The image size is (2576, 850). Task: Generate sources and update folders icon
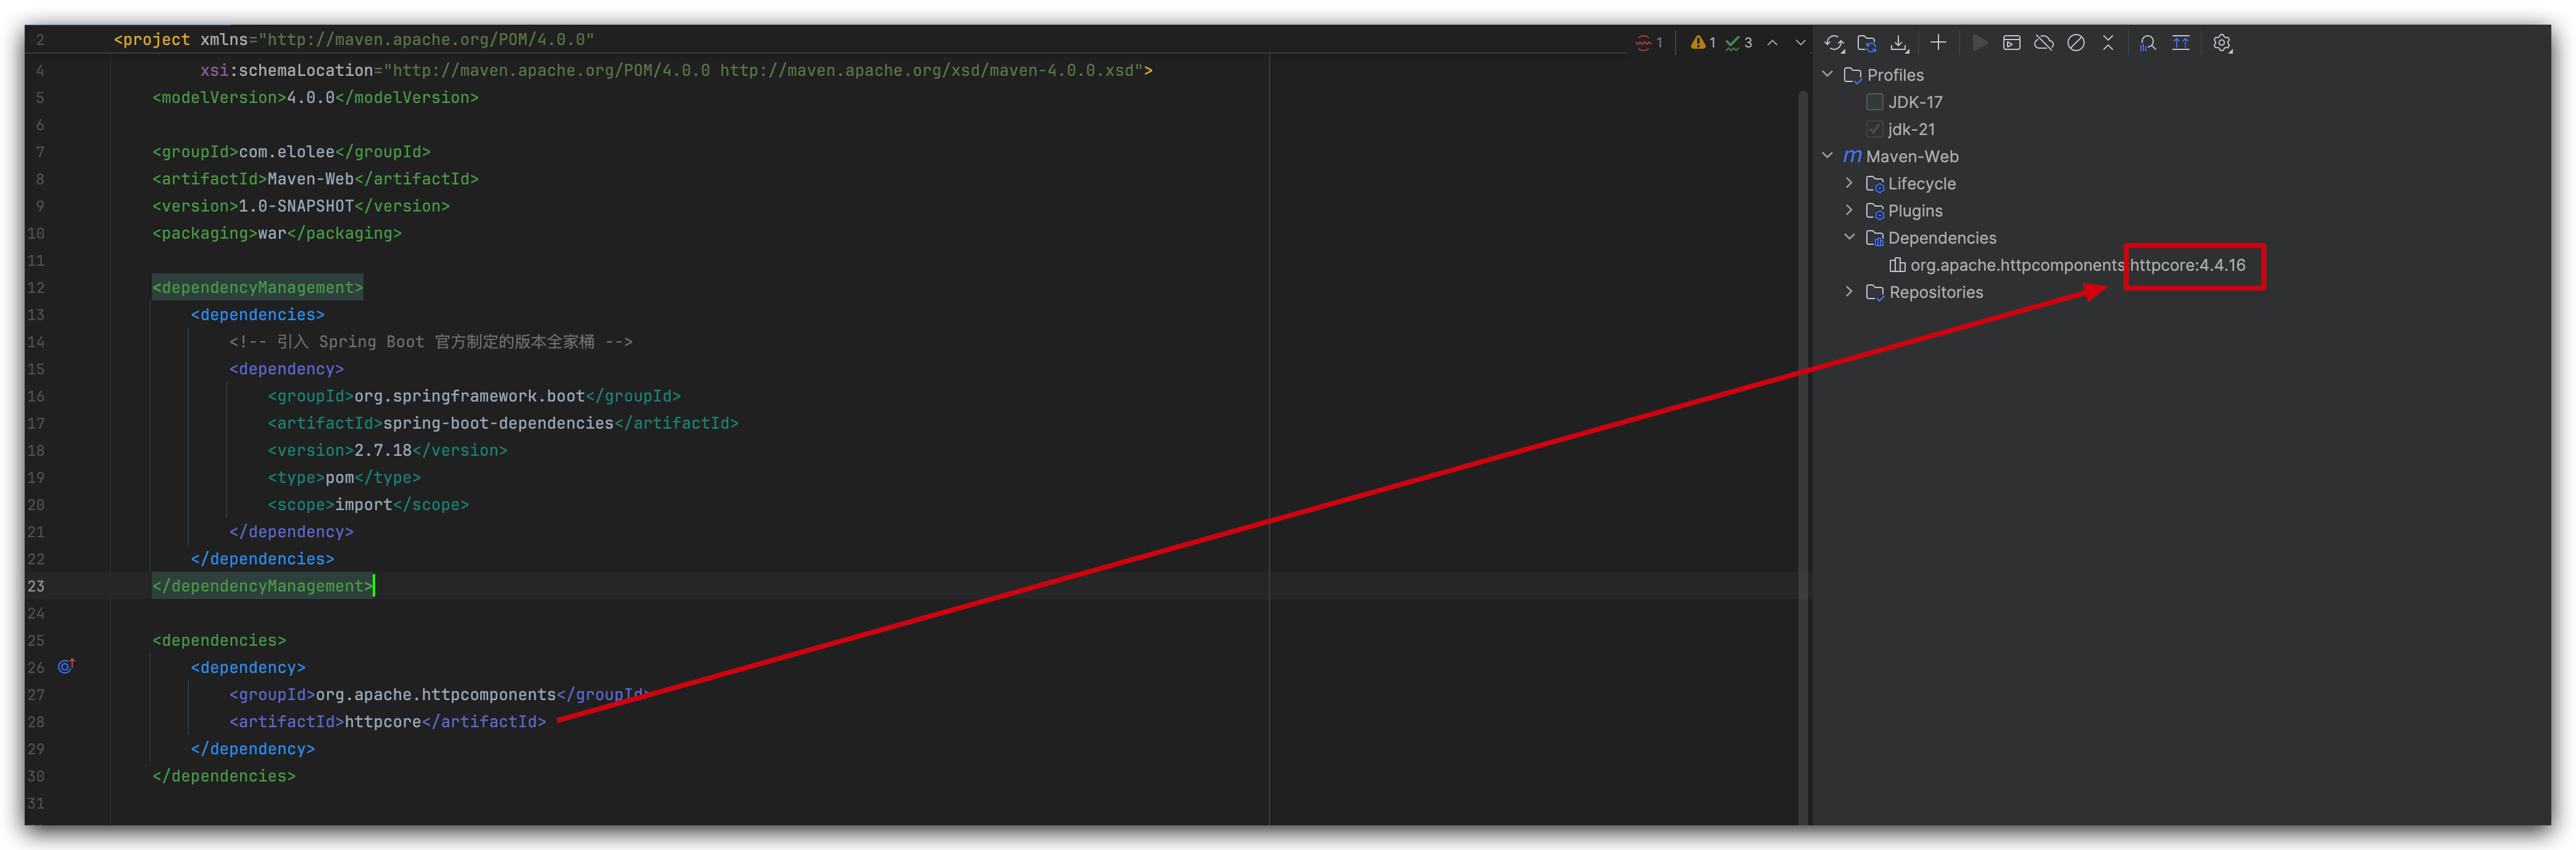coord(1866,43)
